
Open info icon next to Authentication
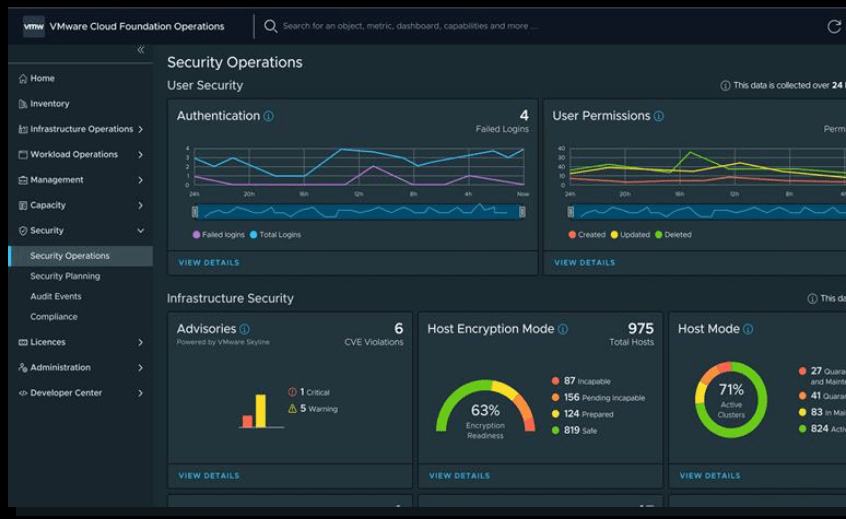click(x=268, y=116)
